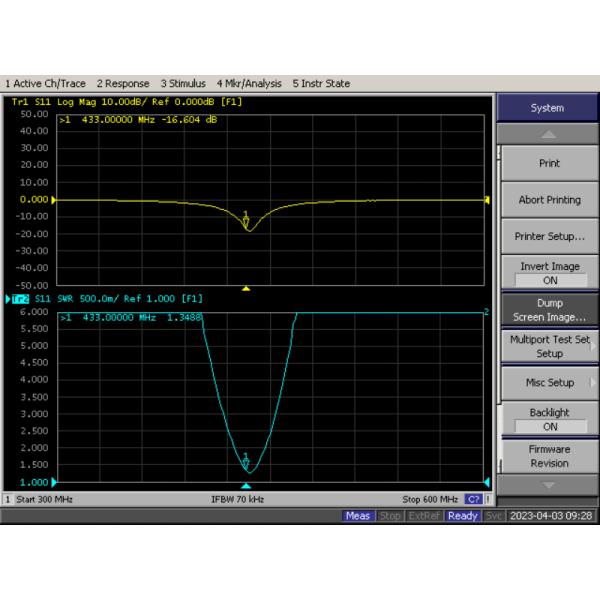Expand the Misc Setup submenu
This screenshot has width=600, height=600.
549,383
